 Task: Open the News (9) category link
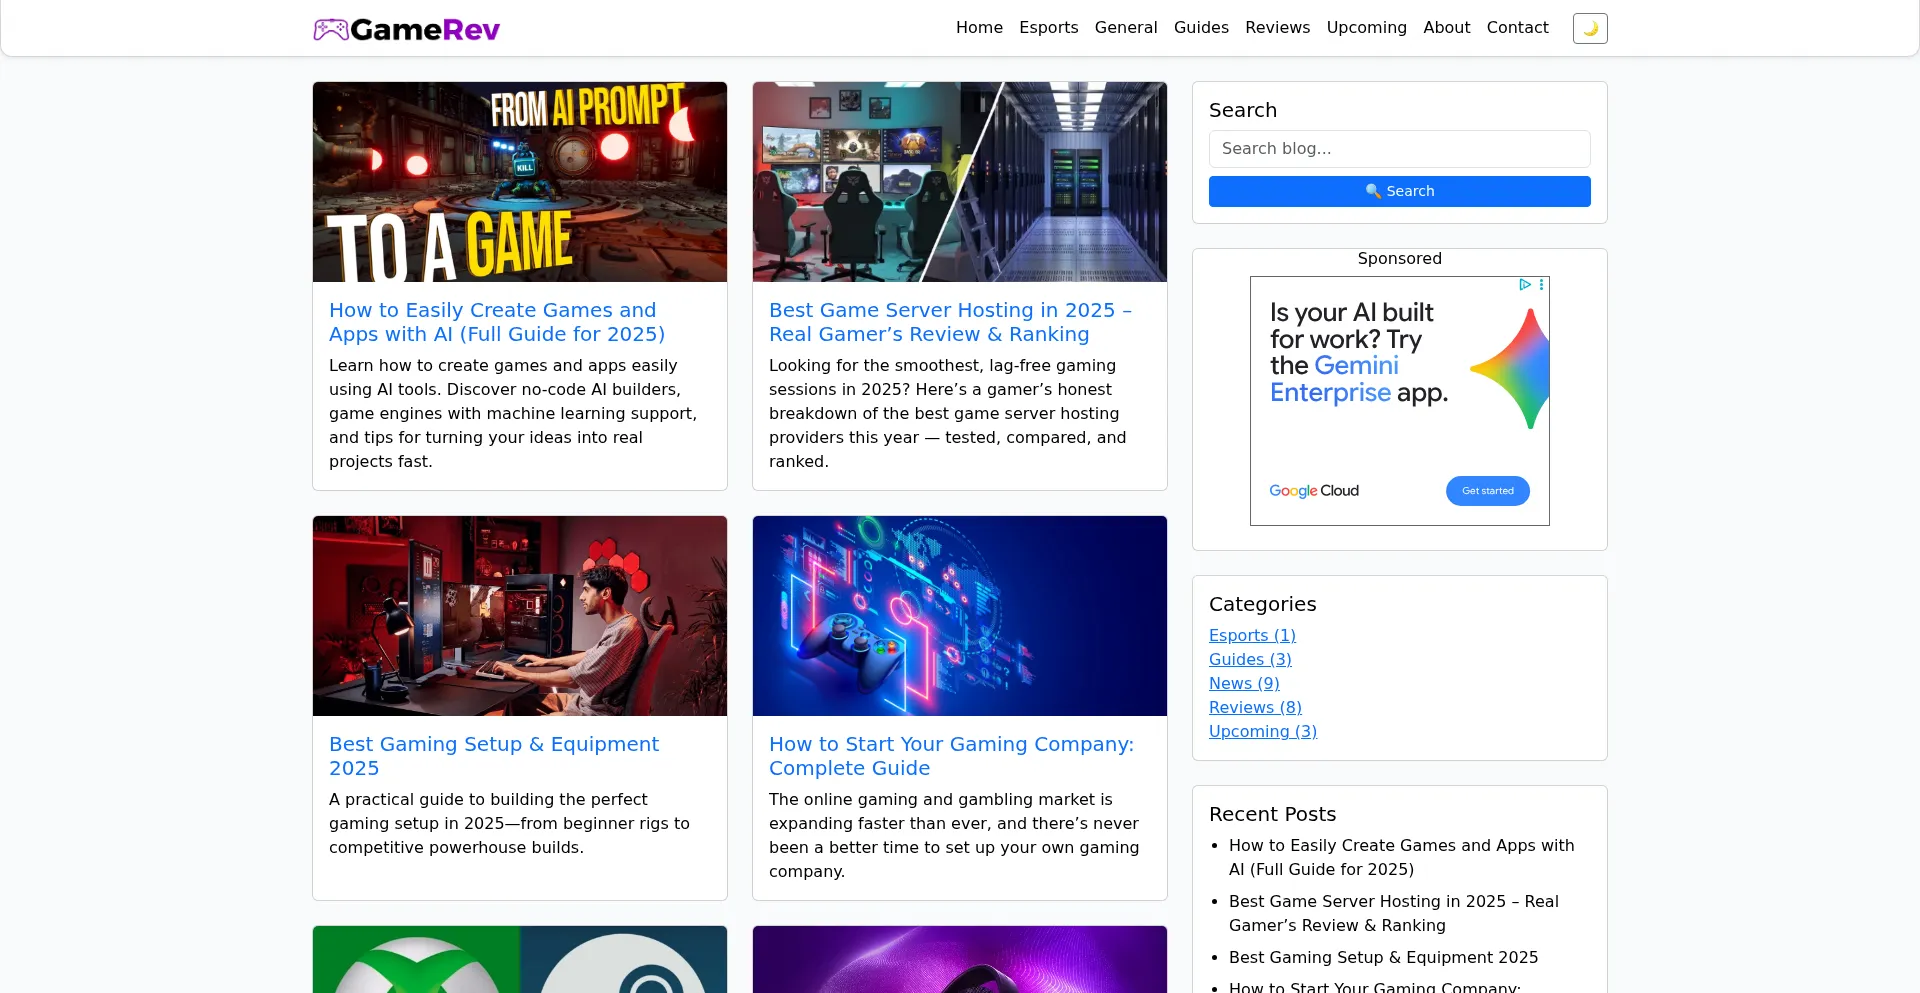pos(1244,684)
